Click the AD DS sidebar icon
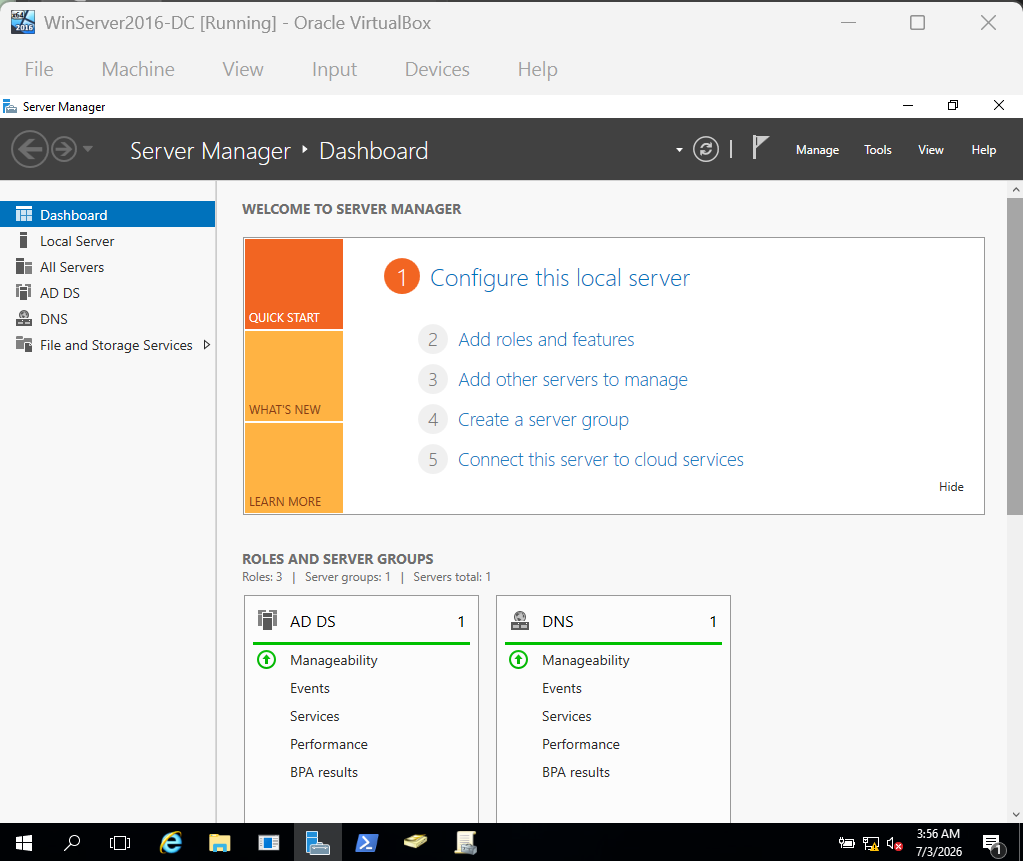 coord(24,292)
